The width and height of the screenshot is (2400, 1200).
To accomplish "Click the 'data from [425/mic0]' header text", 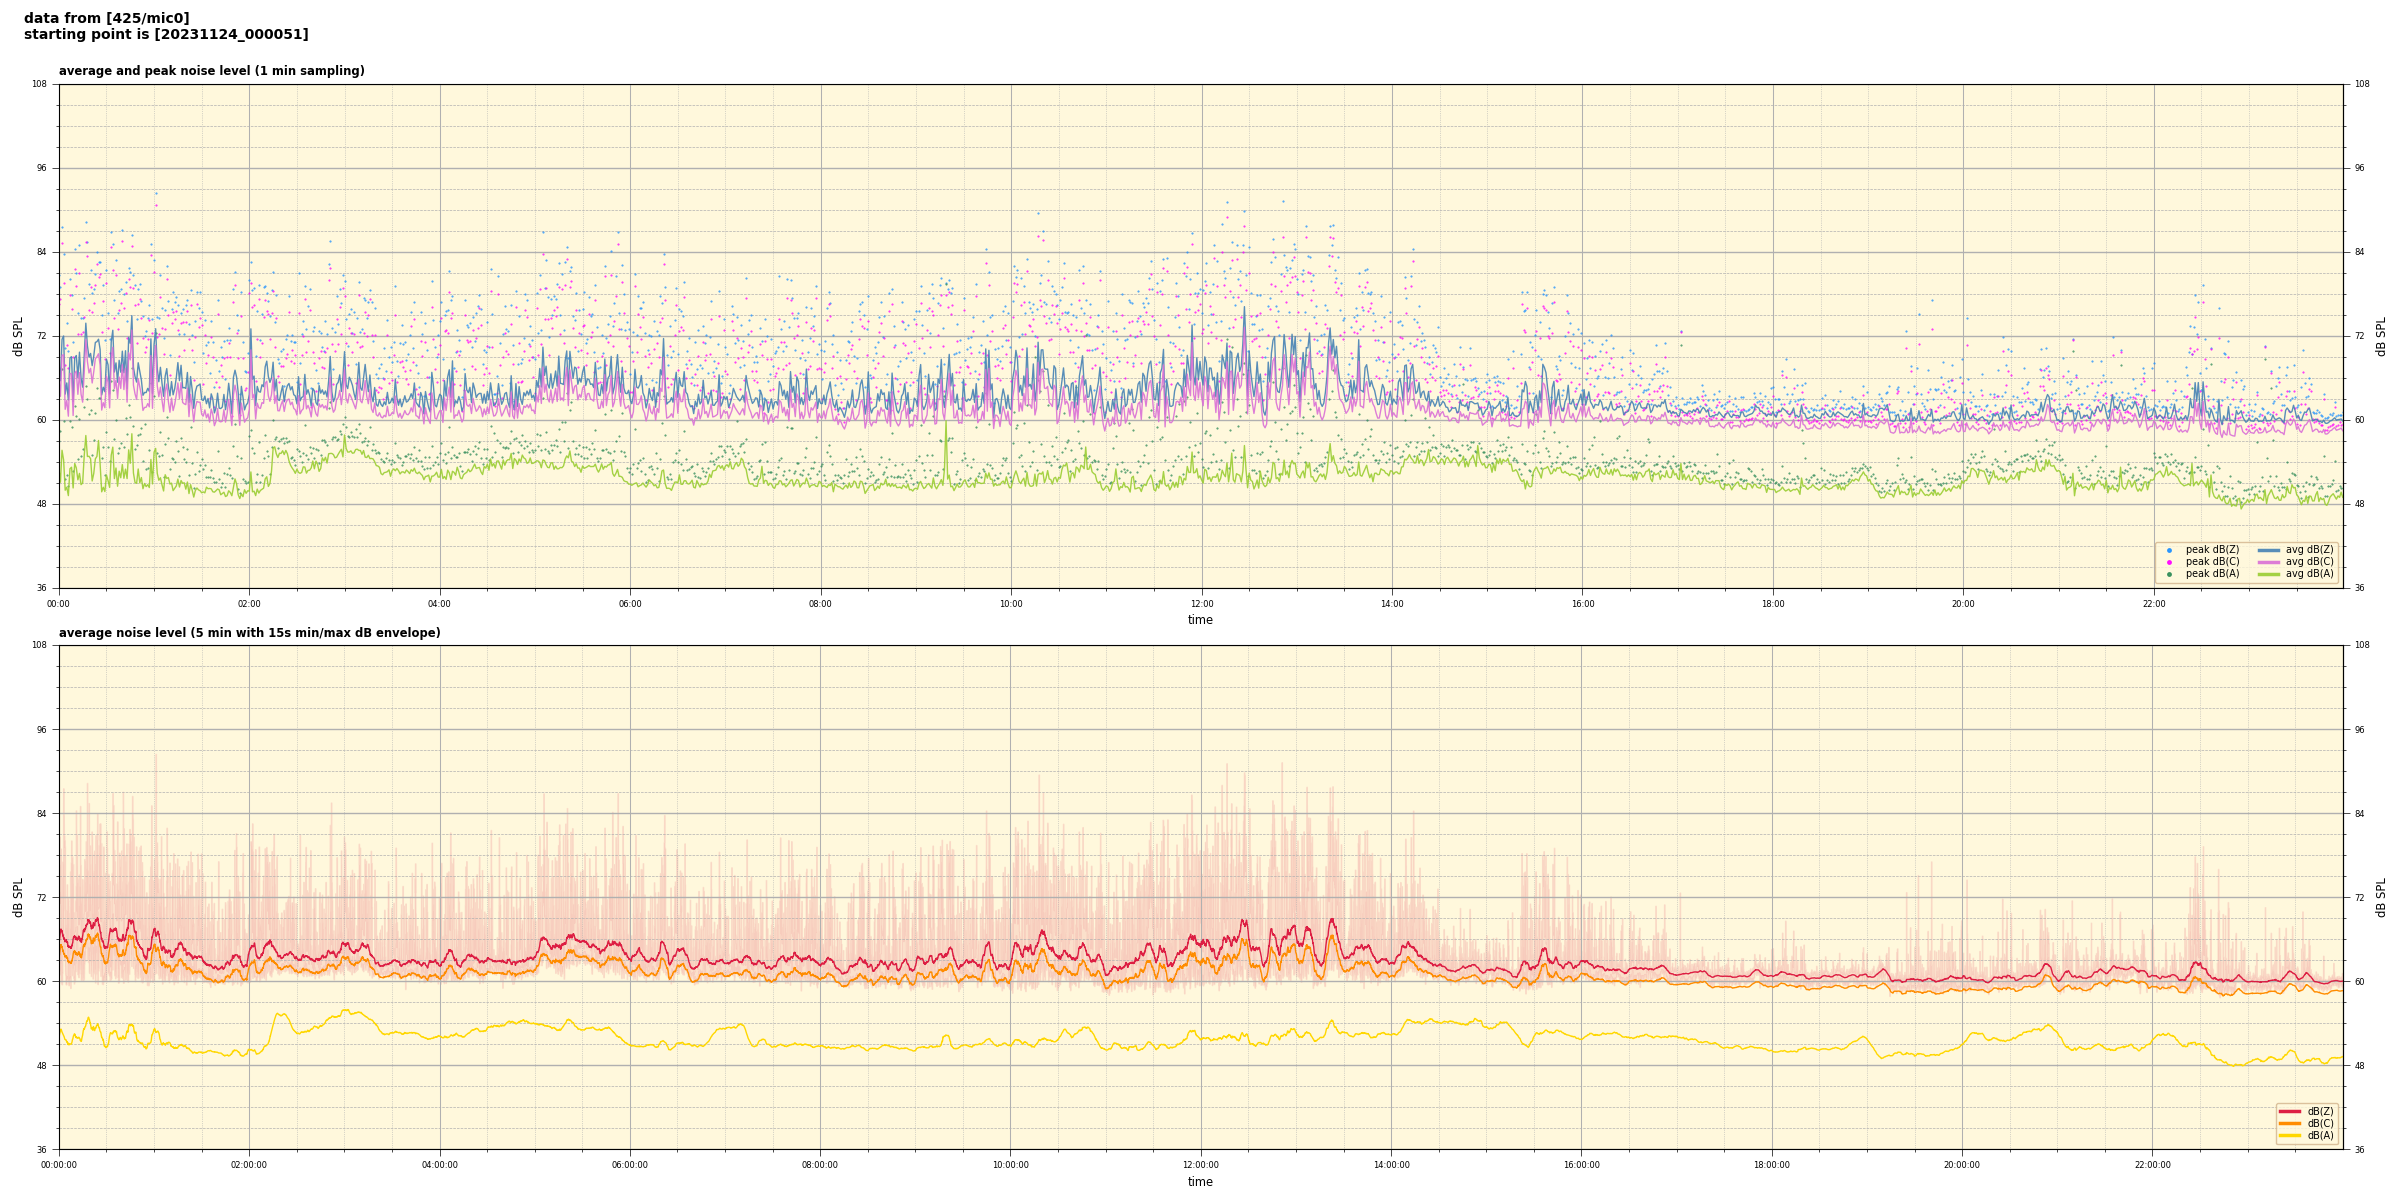I will [x=106, y=18].
